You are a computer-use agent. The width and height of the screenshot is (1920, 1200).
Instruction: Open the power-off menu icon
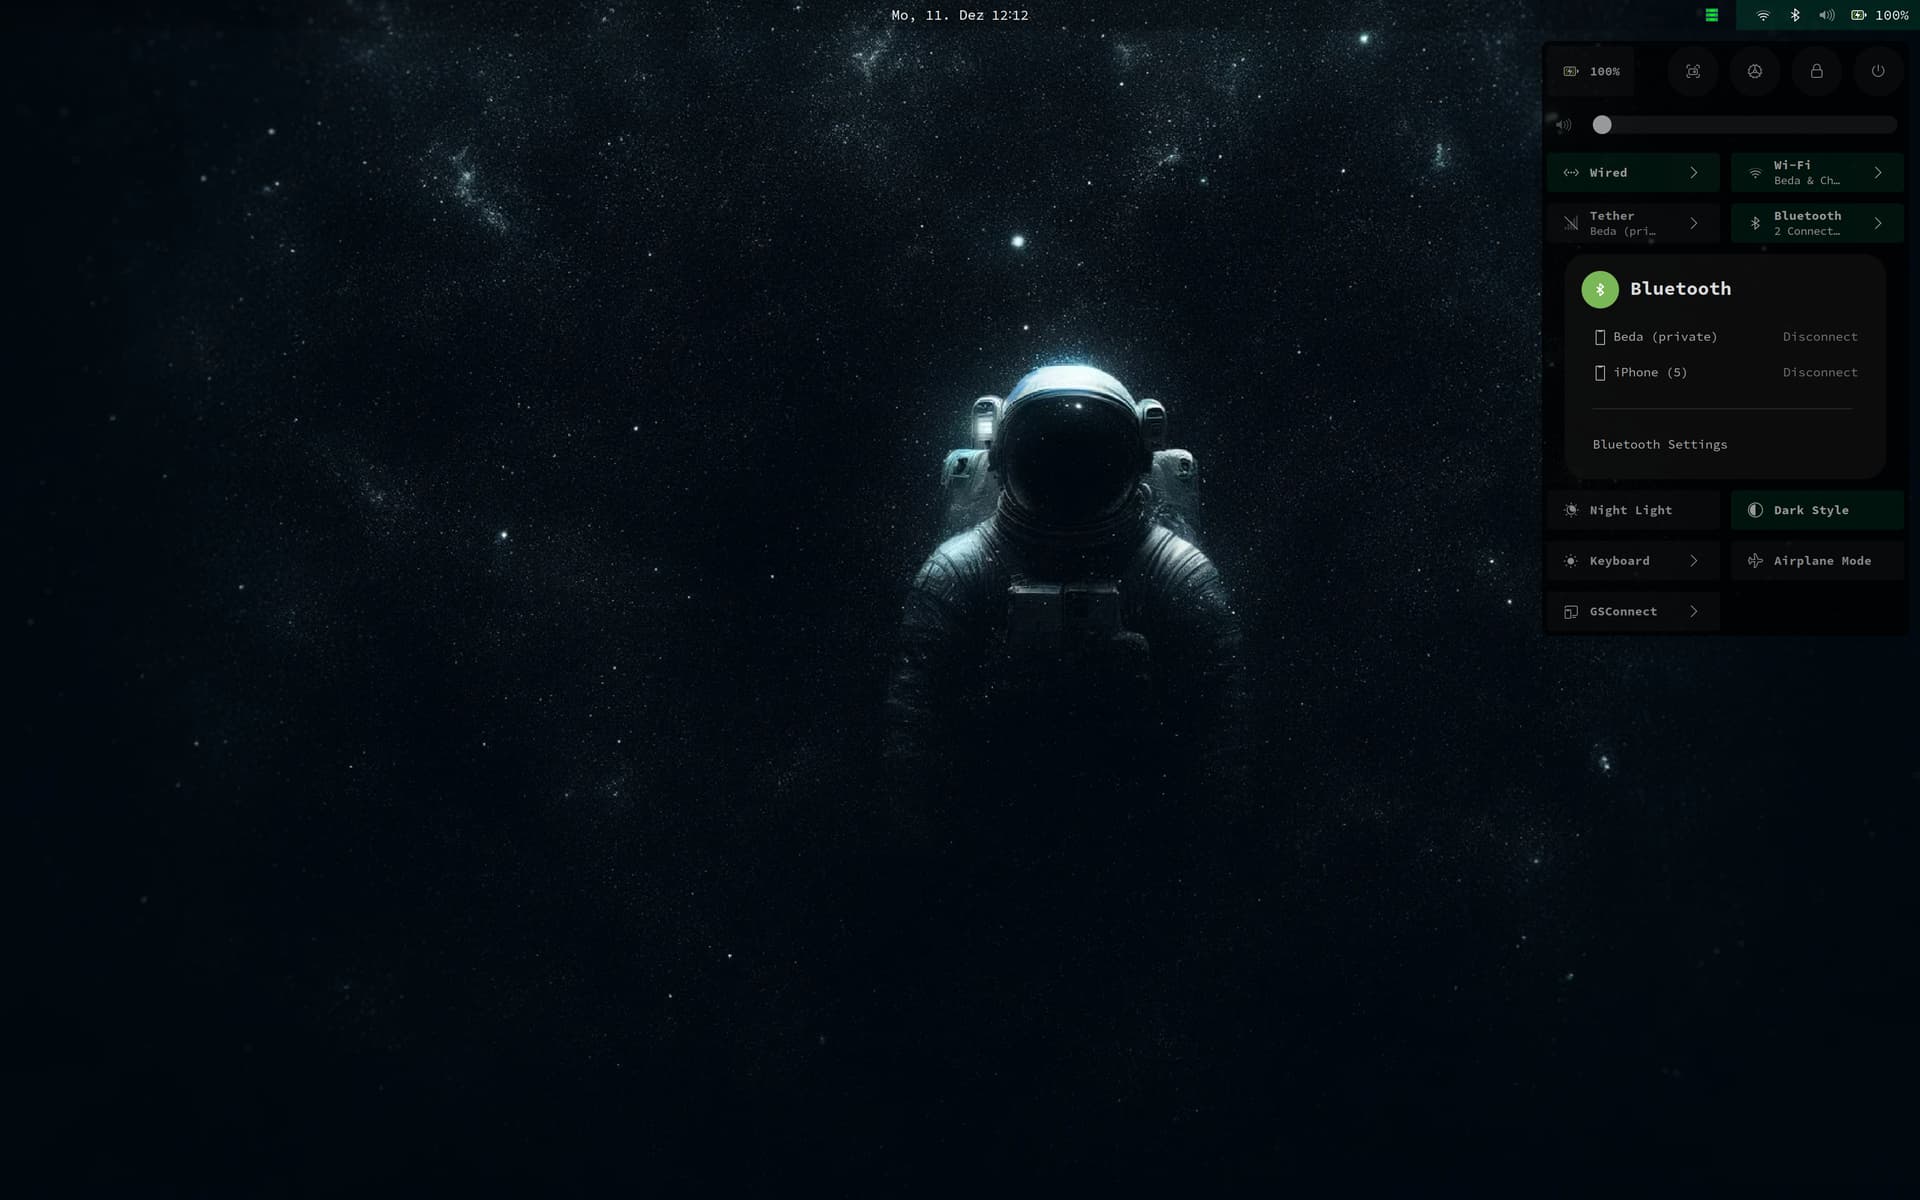coord(1878,71)
